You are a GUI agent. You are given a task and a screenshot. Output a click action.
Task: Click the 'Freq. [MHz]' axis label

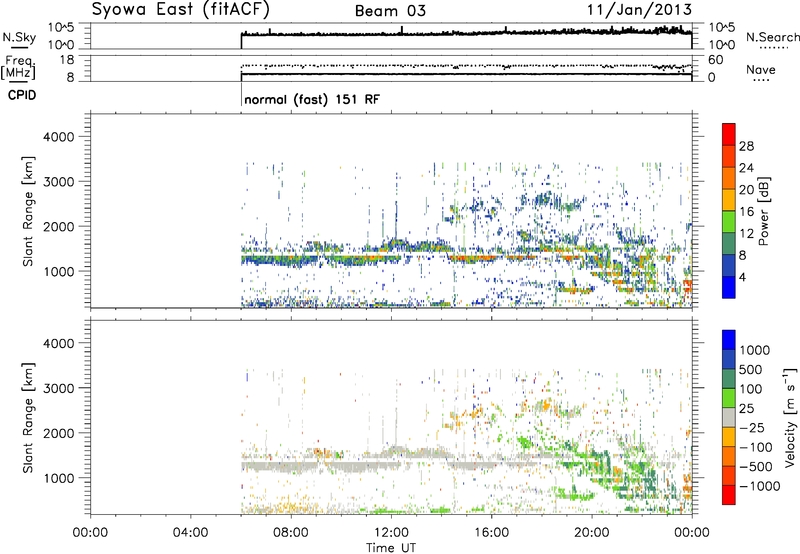point(18,67)
